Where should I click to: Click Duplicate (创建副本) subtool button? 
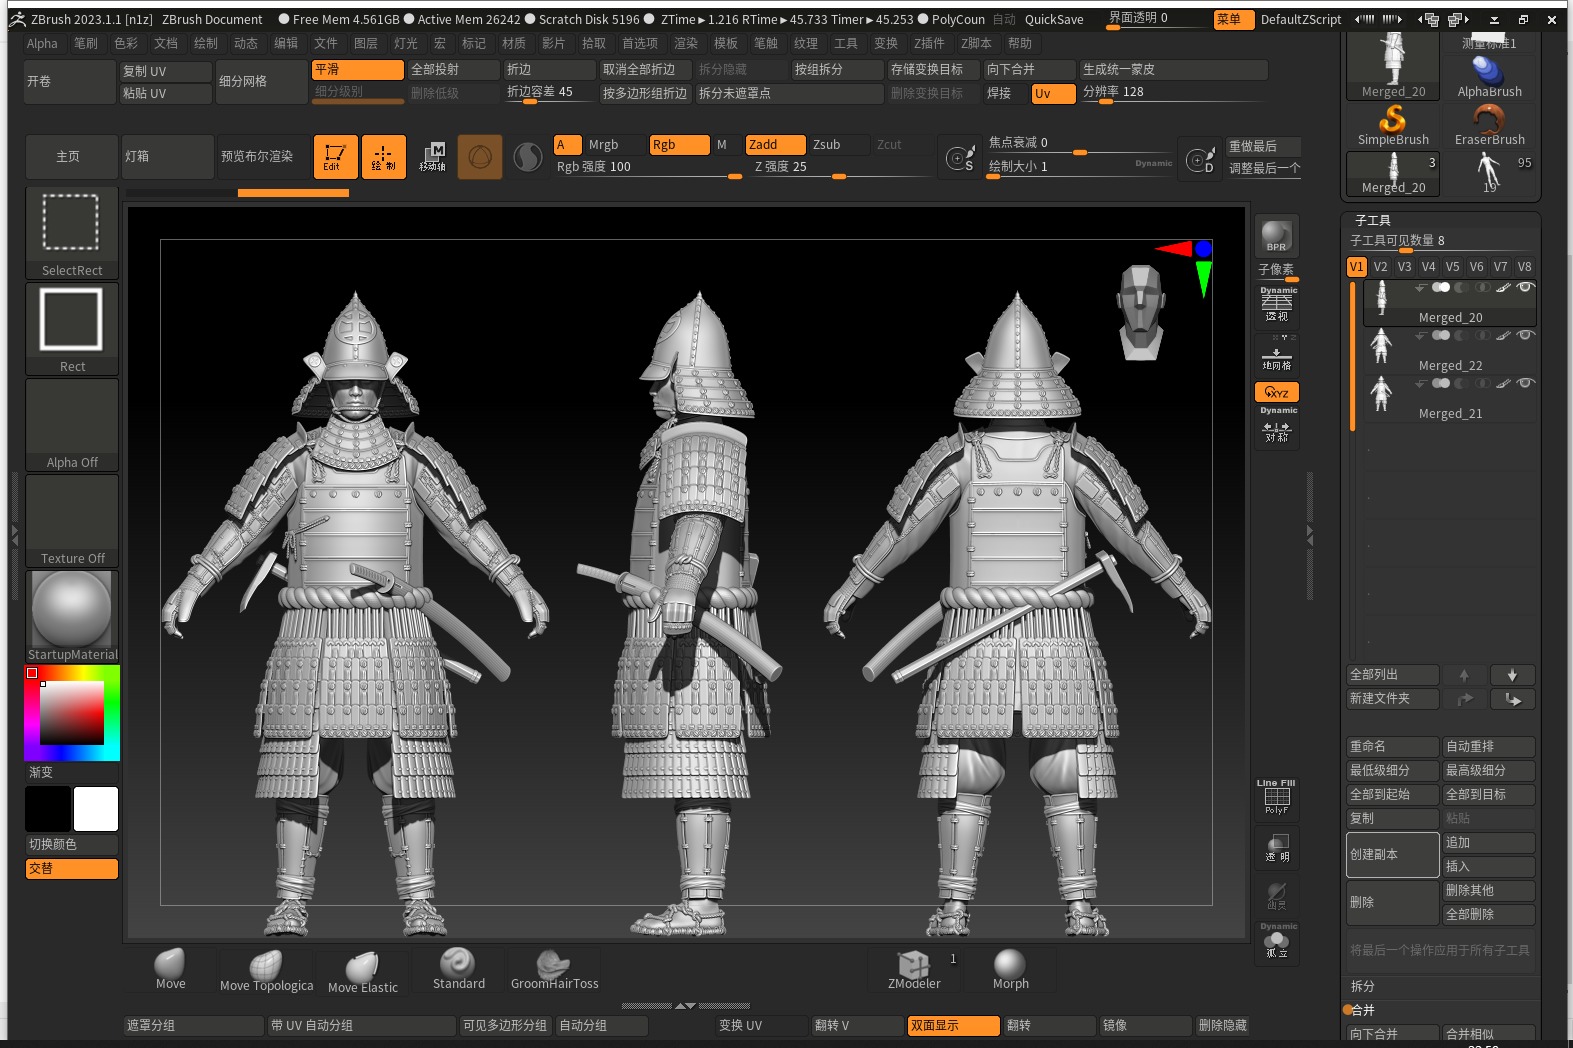click(1393, 855)
